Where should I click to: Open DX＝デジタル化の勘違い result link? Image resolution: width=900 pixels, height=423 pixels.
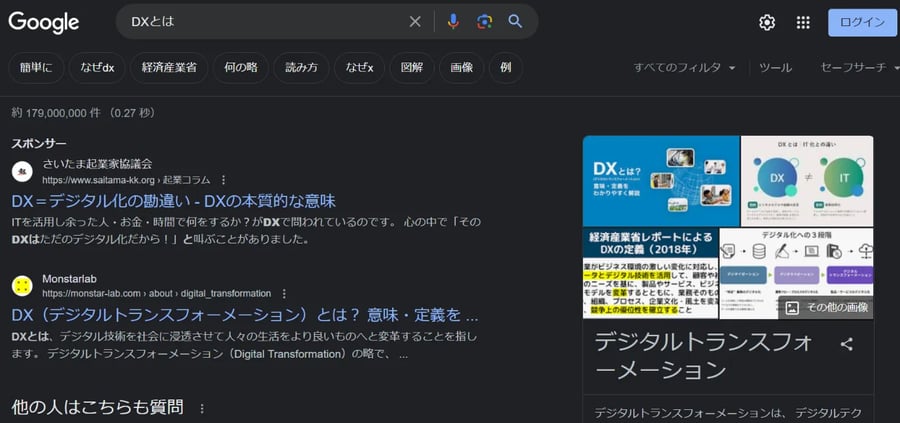(173, 201)
